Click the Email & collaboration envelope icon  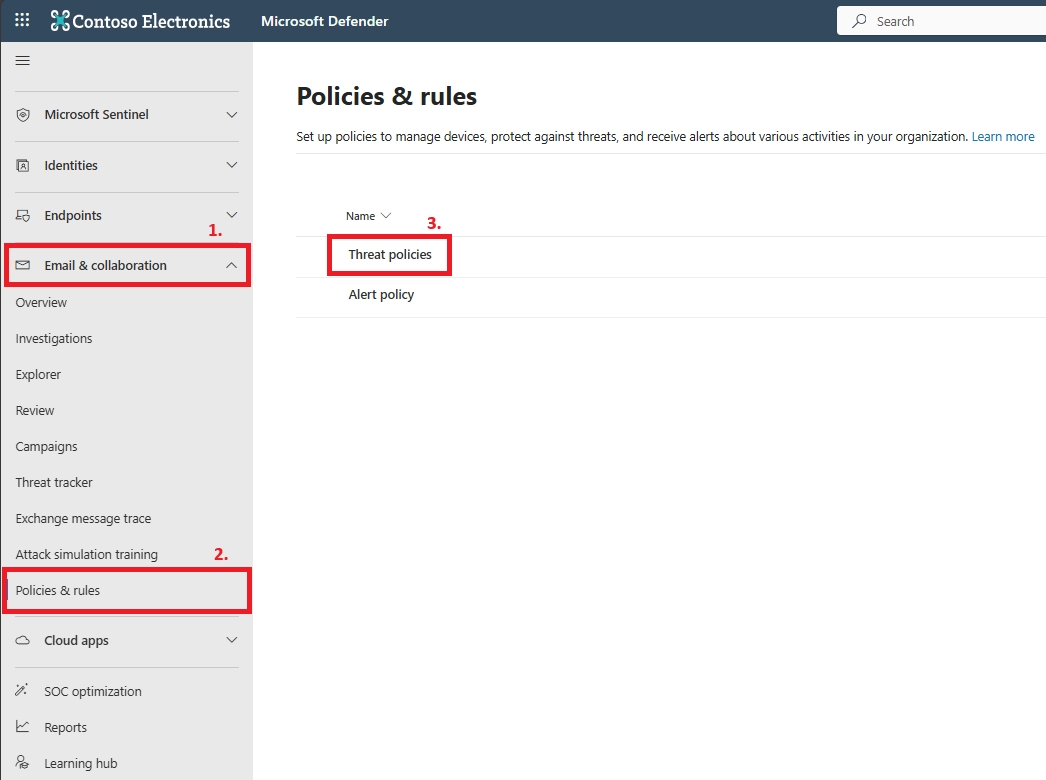coord(22,265)
